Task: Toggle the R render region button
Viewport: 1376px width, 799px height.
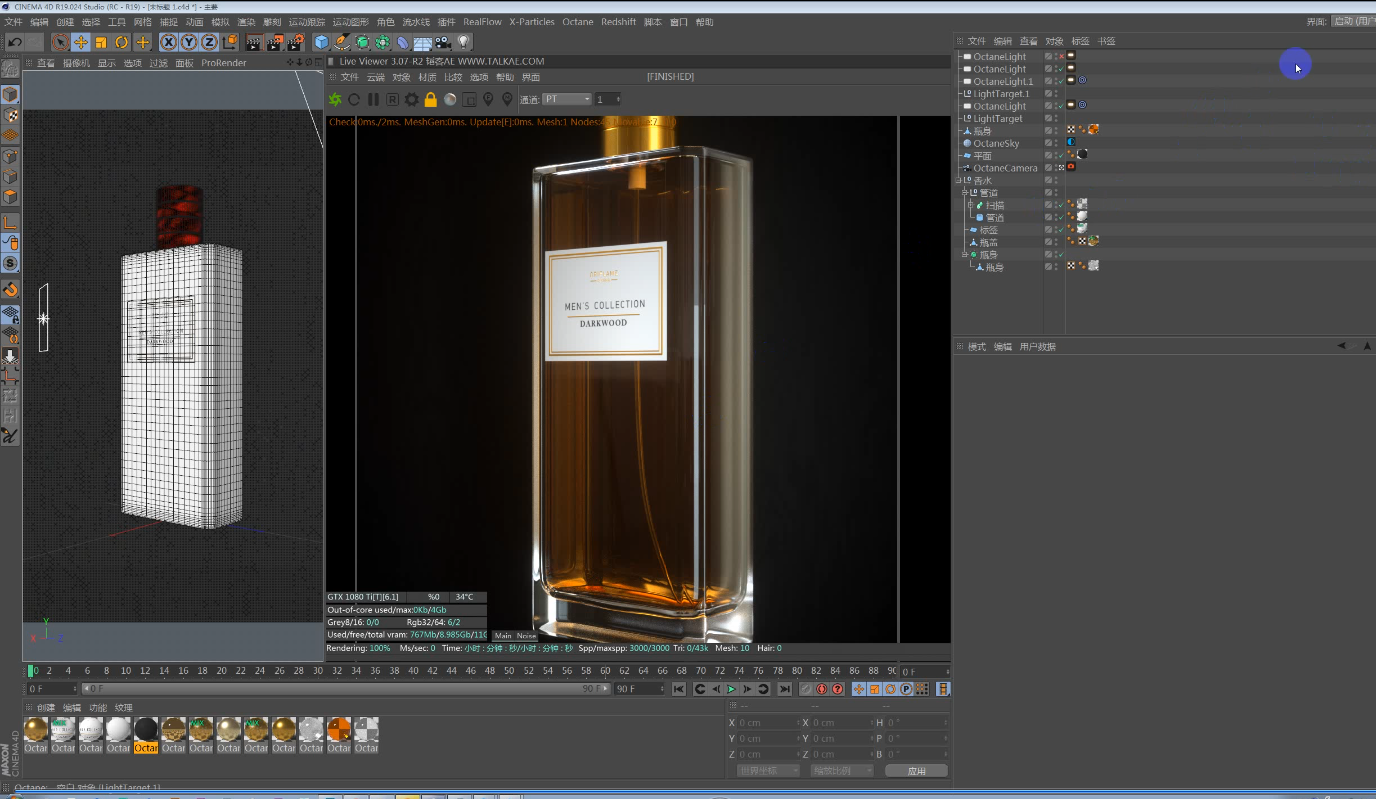Action: (392, 99)
